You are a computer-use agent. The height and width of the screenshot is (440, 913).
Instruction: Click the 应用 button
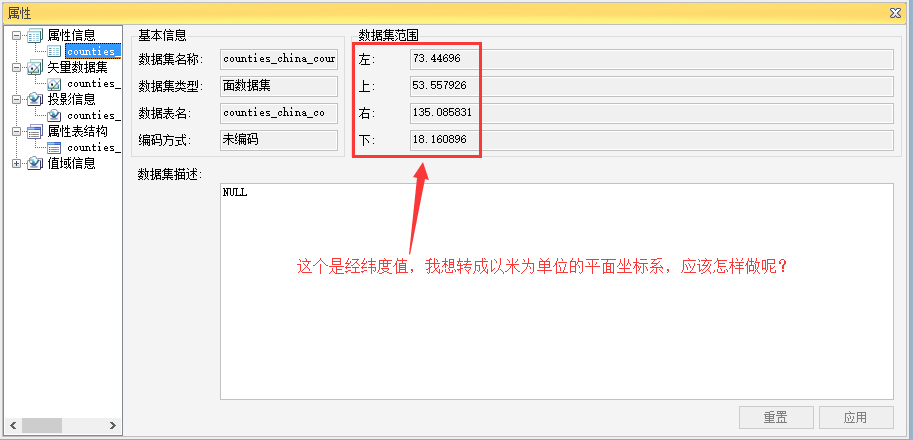tap(856, 417)
